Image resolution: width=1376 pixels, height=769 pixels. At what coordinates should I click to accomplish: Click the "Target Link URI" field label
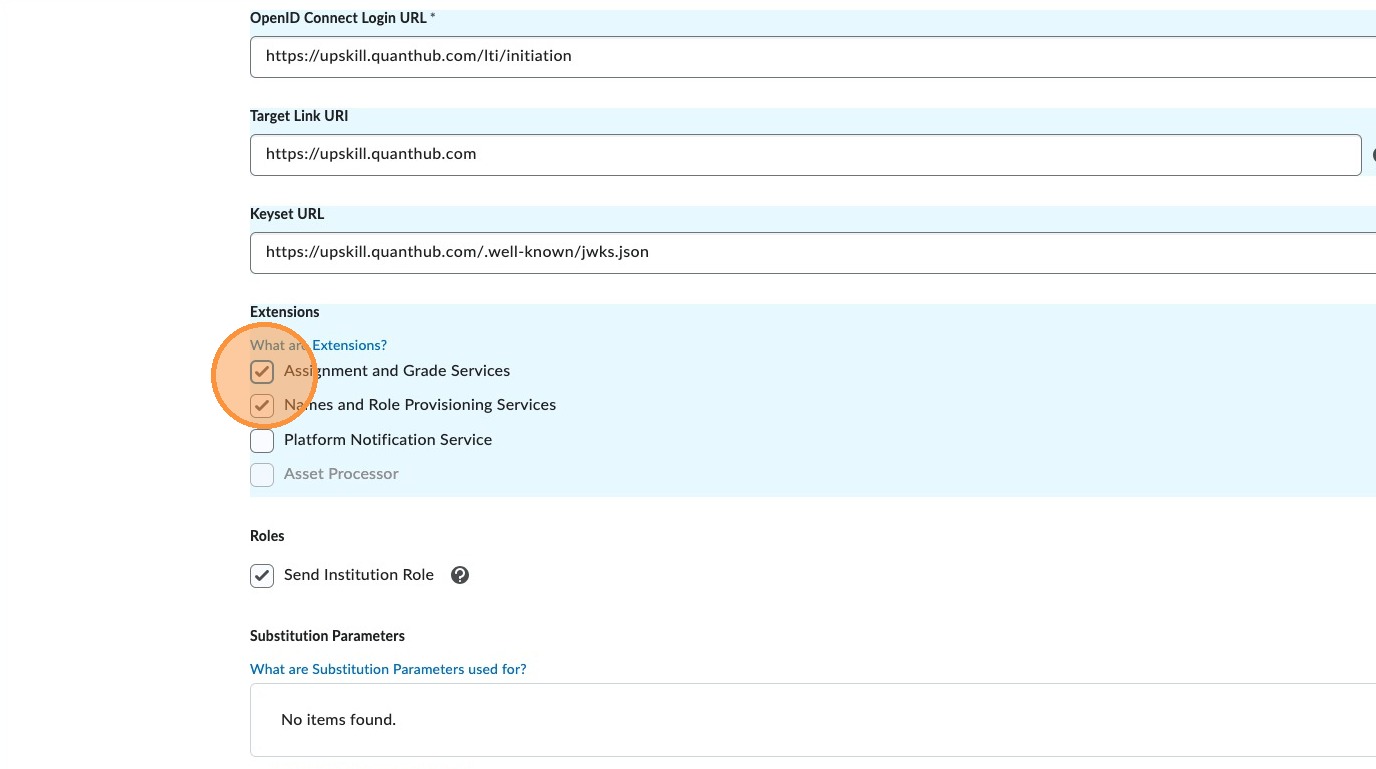point(299,116)
